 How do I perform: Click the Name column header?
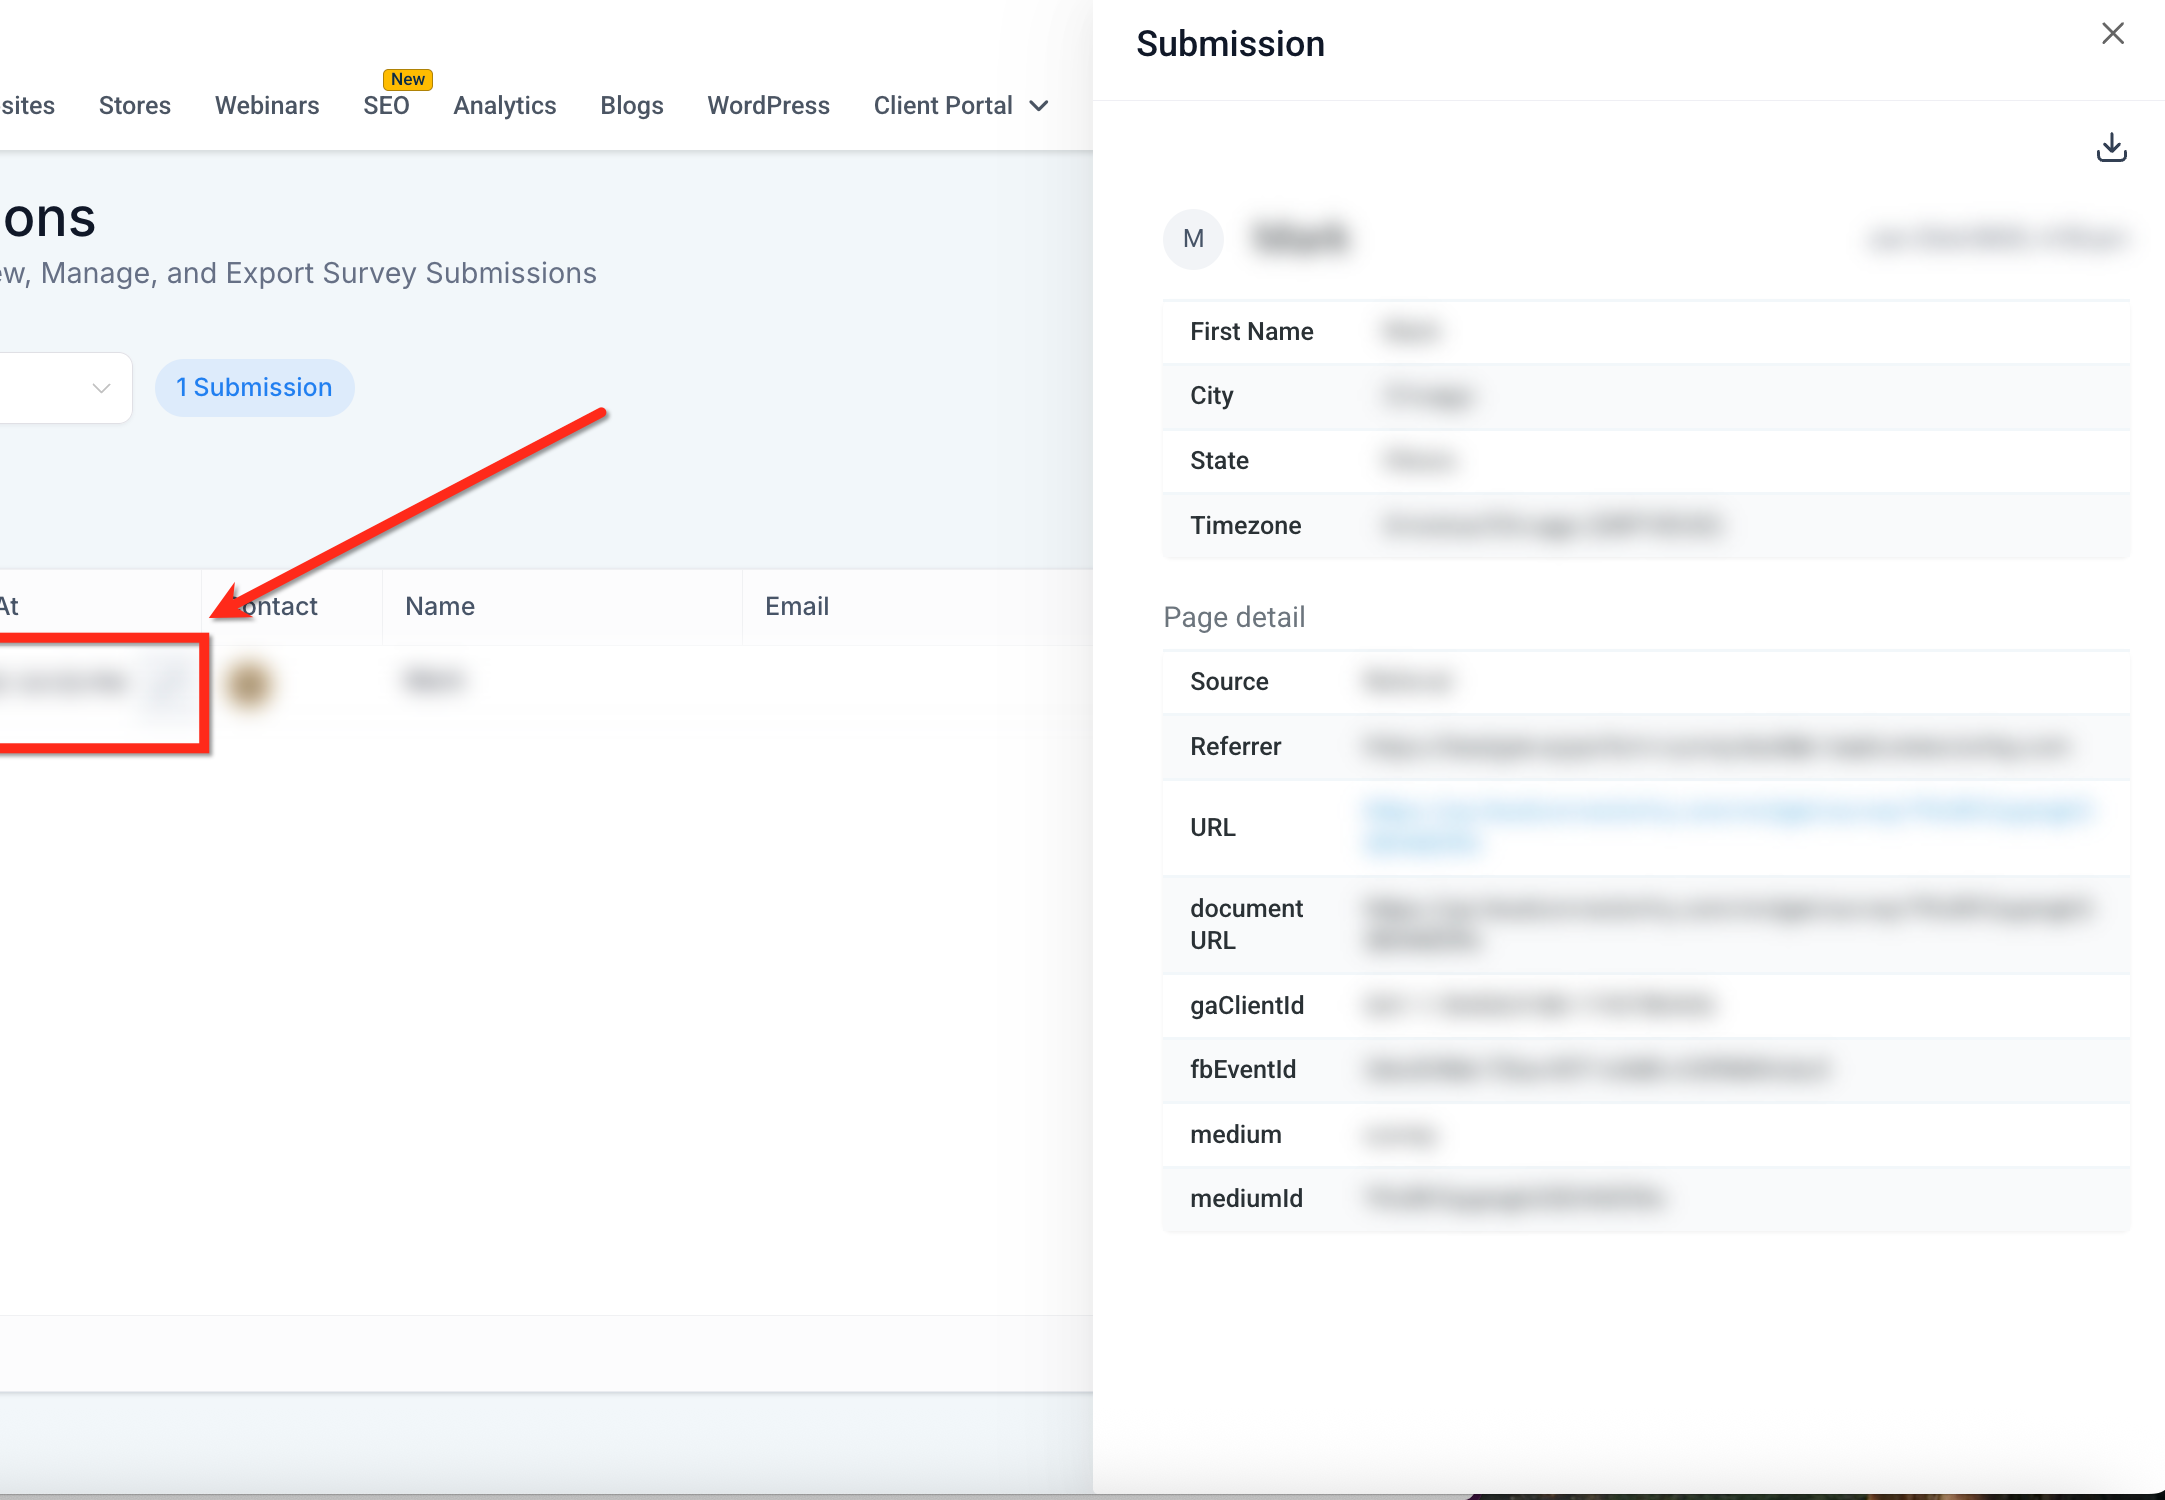(440, 606)
